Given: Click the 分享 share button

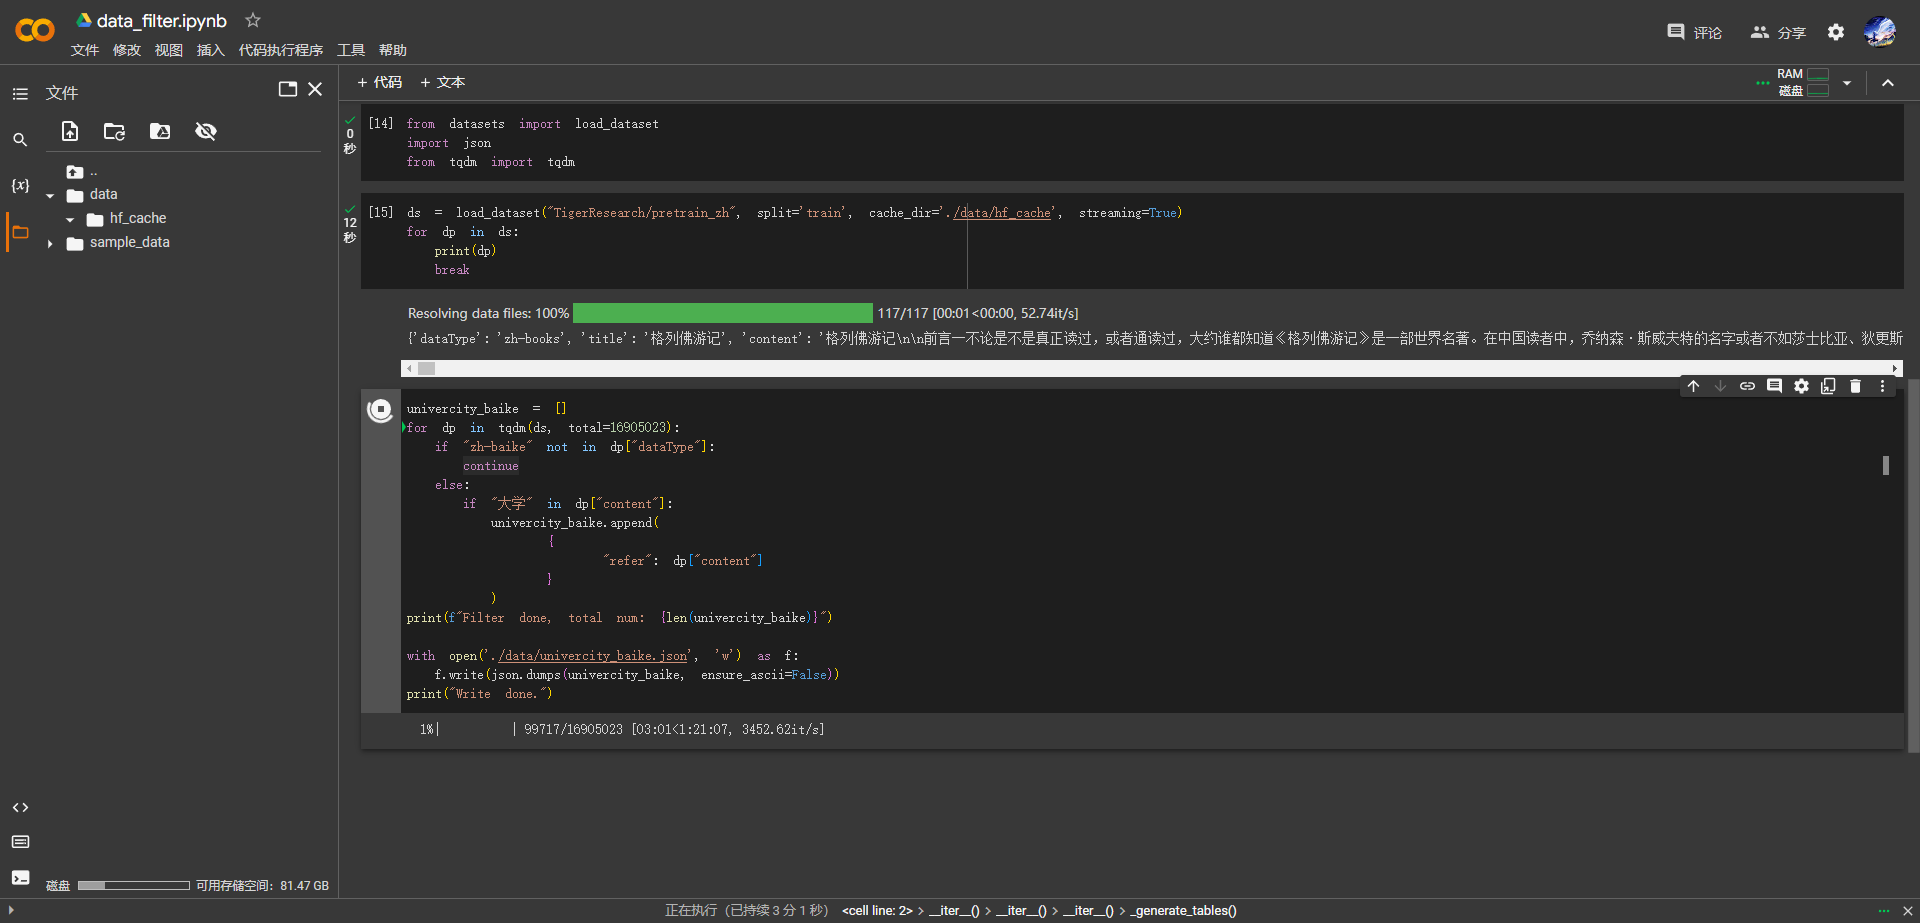Looking at the screenshot, I should pyautogui.click(x=1778, y=32).
